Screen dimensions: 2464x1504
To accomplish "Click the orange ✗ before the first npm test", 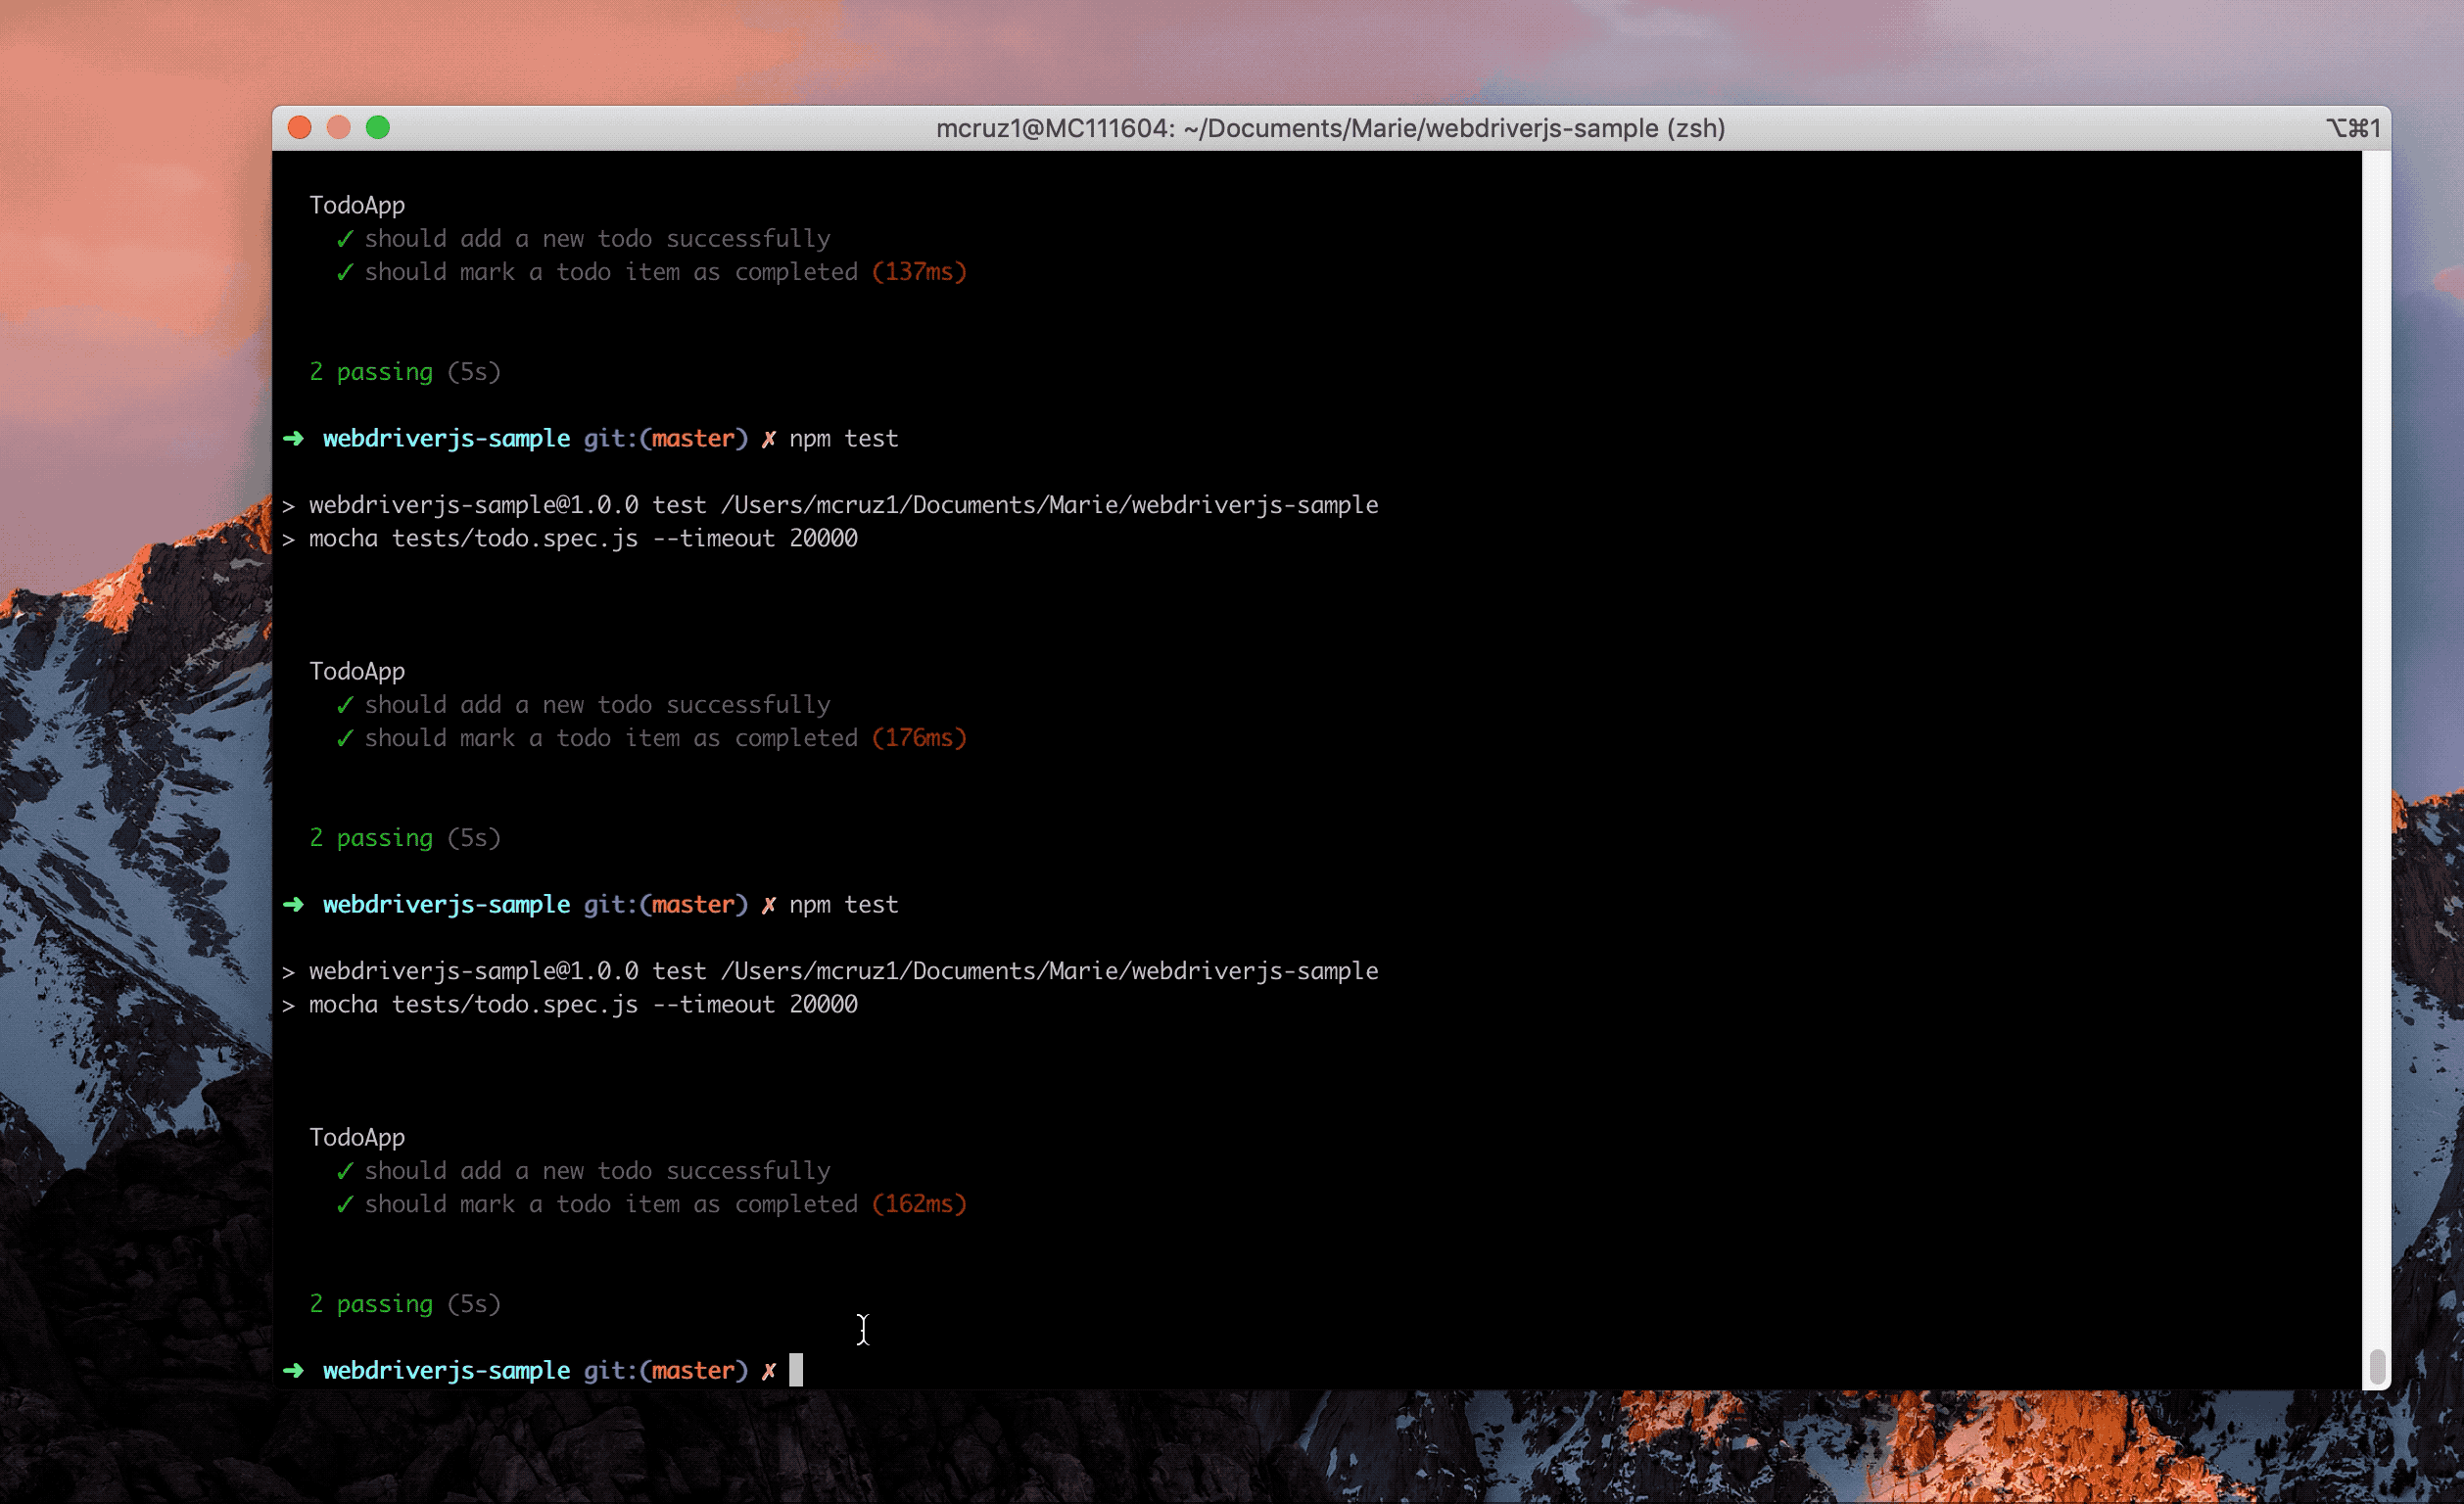I will 768,439.
